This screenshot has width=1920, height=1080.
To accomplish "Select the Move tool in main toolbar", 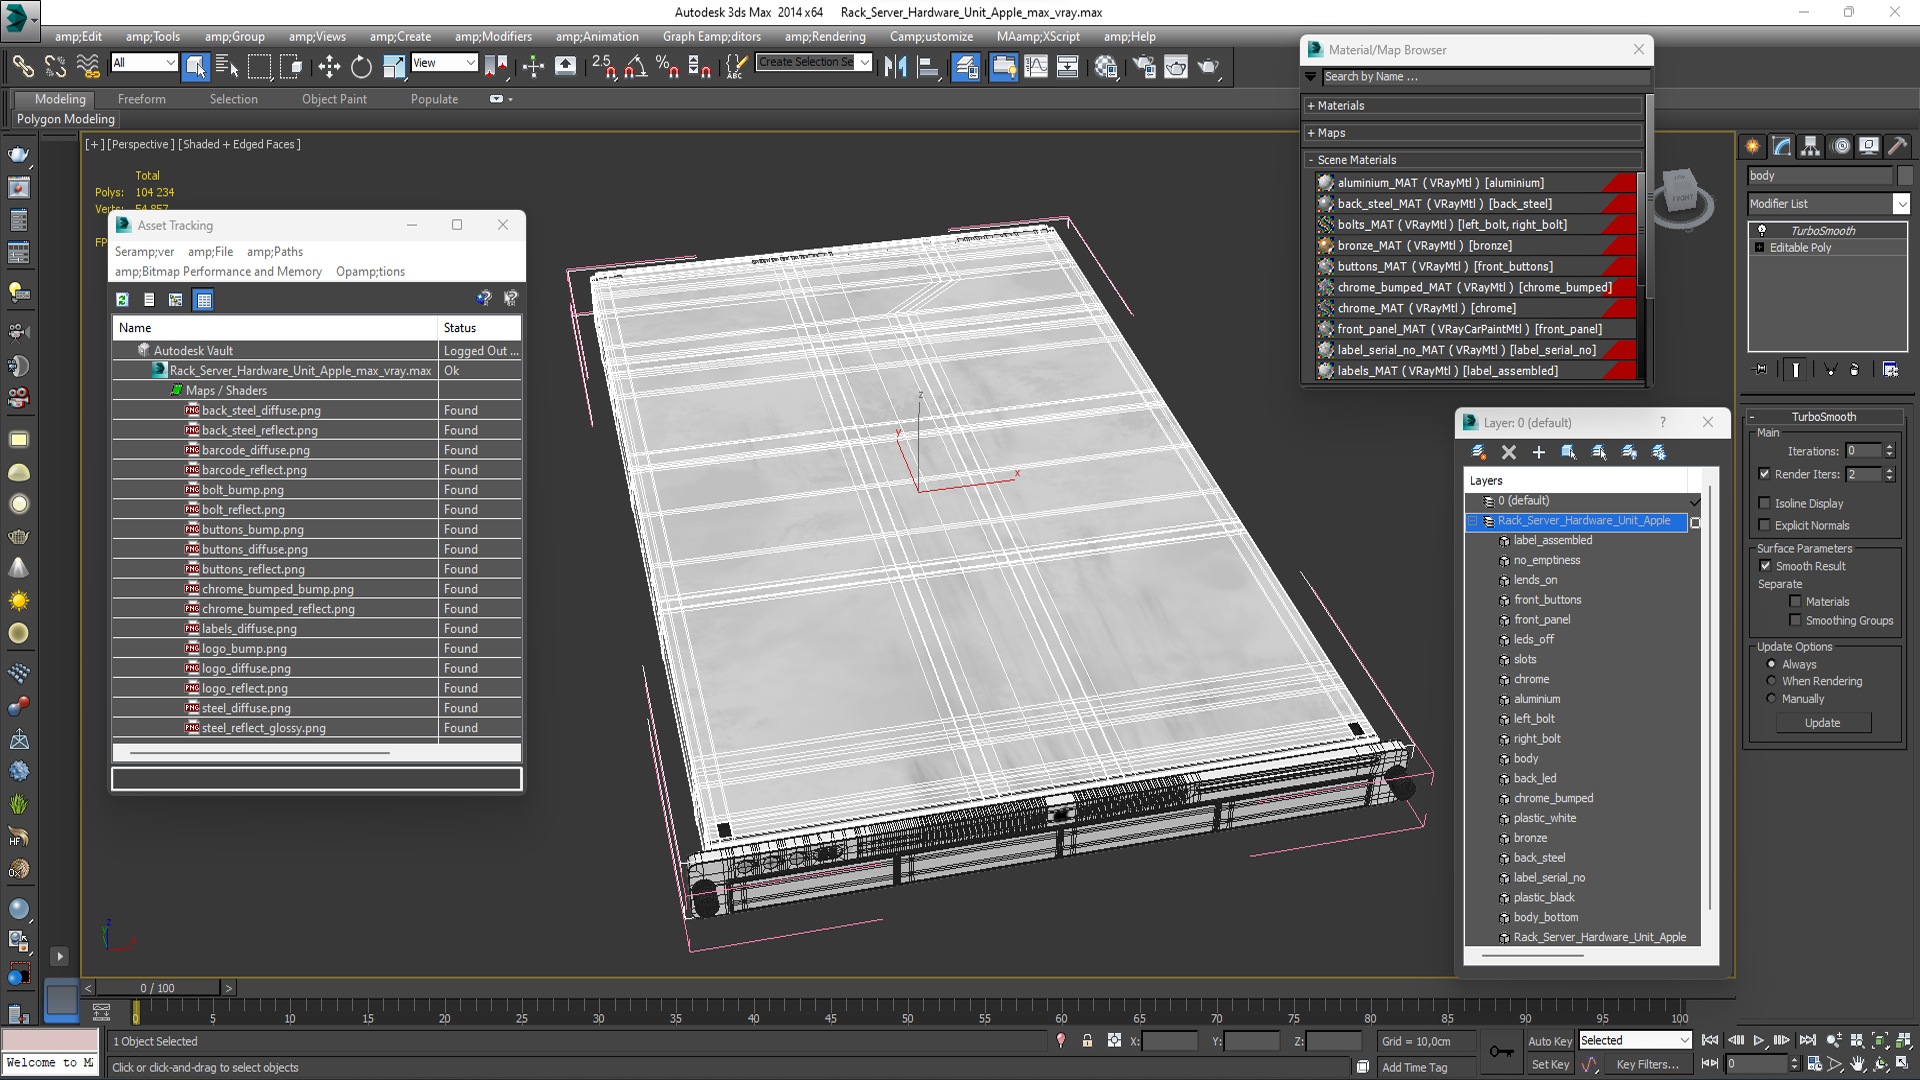I will tap(329, 67).
